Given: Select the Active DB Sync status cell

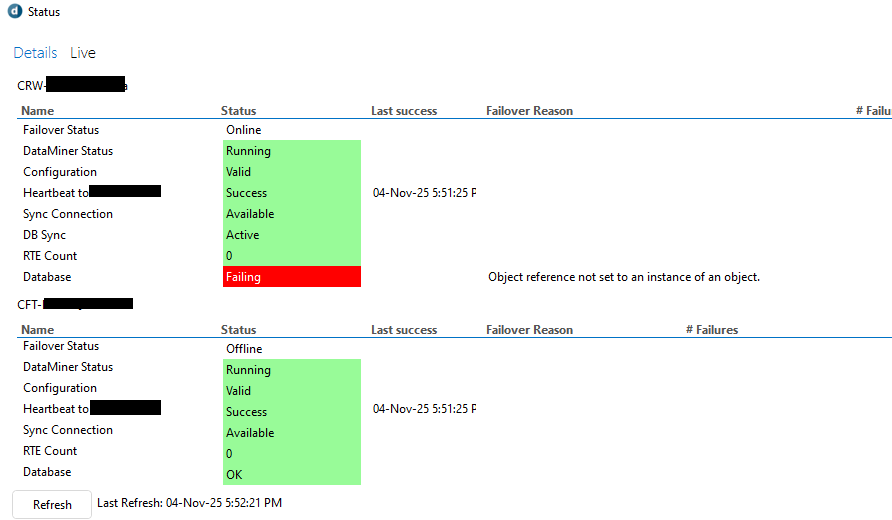Looking at the screenshot, I should point(291,235).
